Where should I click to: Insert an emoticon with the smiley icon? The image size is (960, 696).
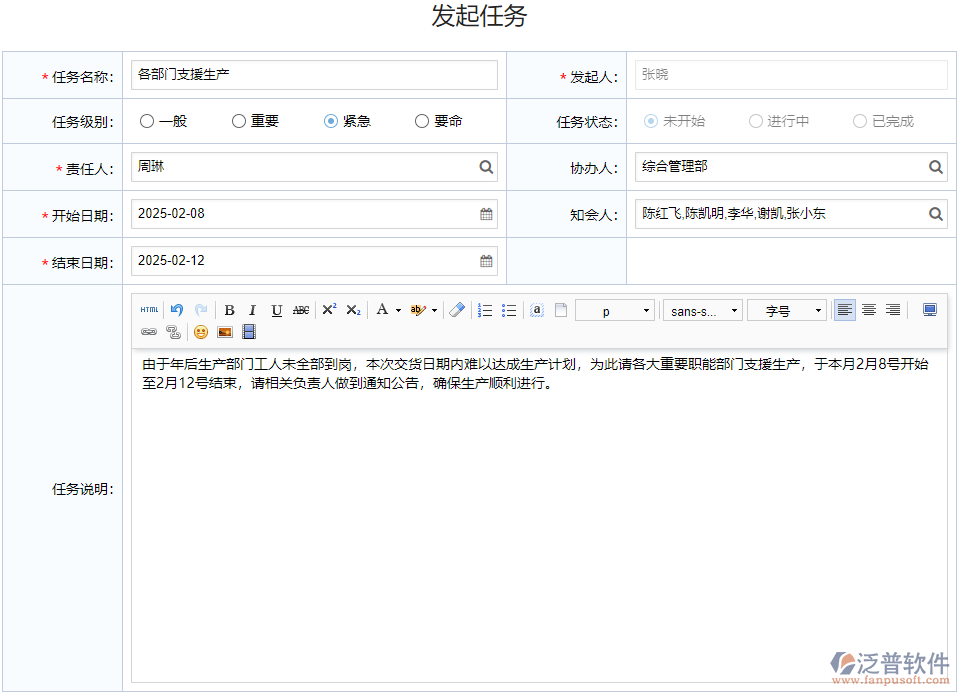(201, 332)
